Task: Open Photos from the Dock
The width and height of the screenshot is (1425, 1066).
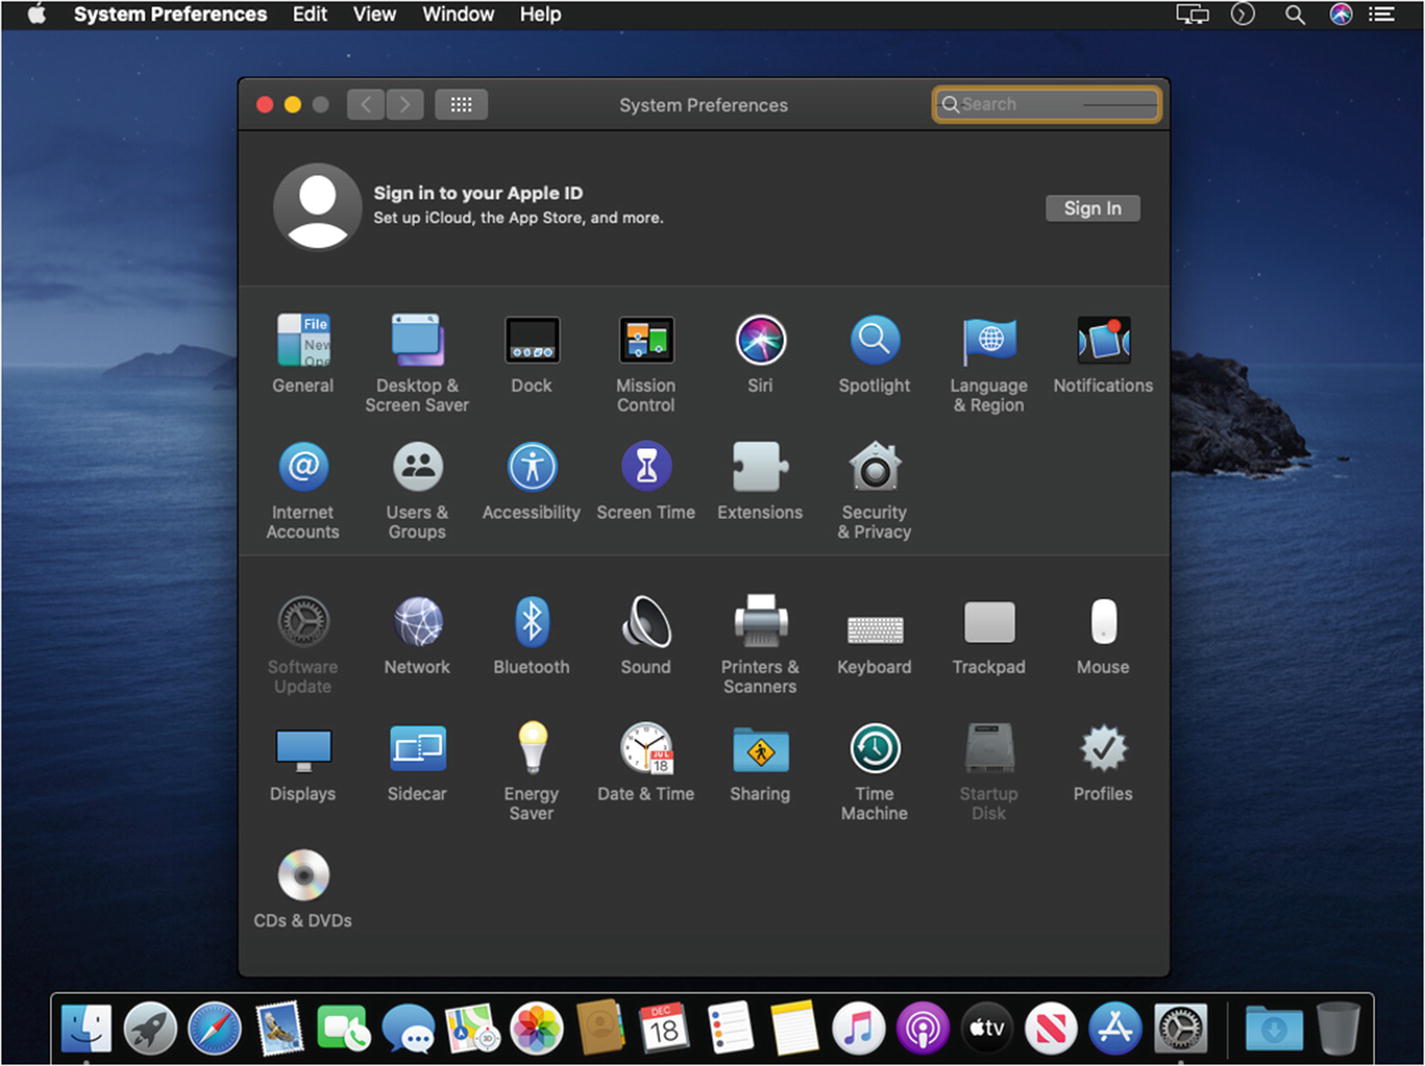Action: pos(537,1028)
